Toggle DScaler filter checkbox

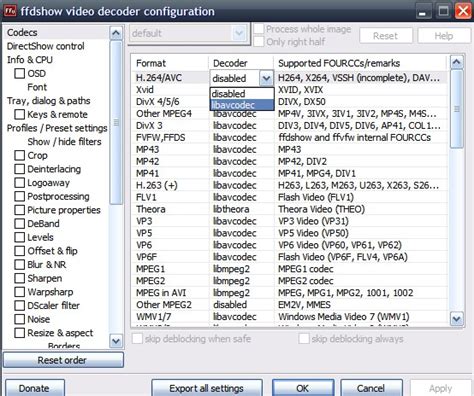click(x=20, y=305)
